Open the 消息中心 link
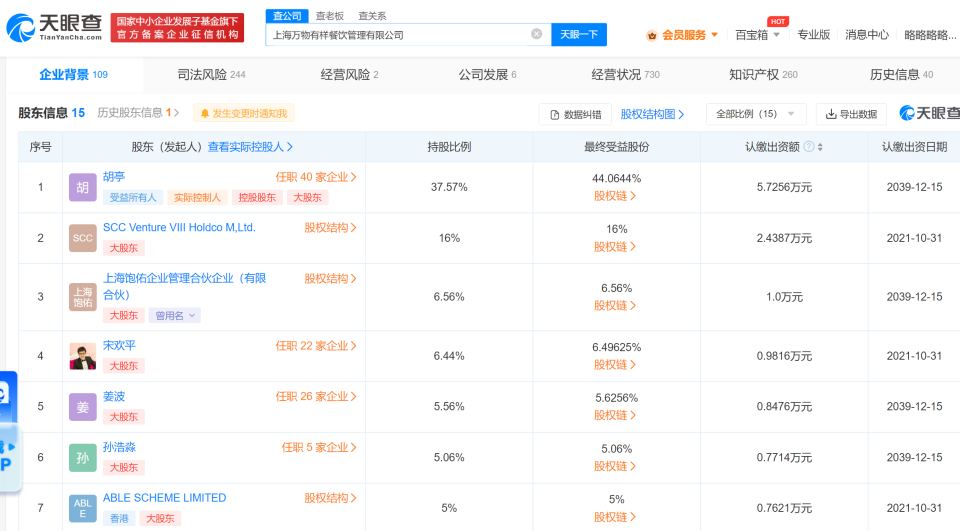 867,35
